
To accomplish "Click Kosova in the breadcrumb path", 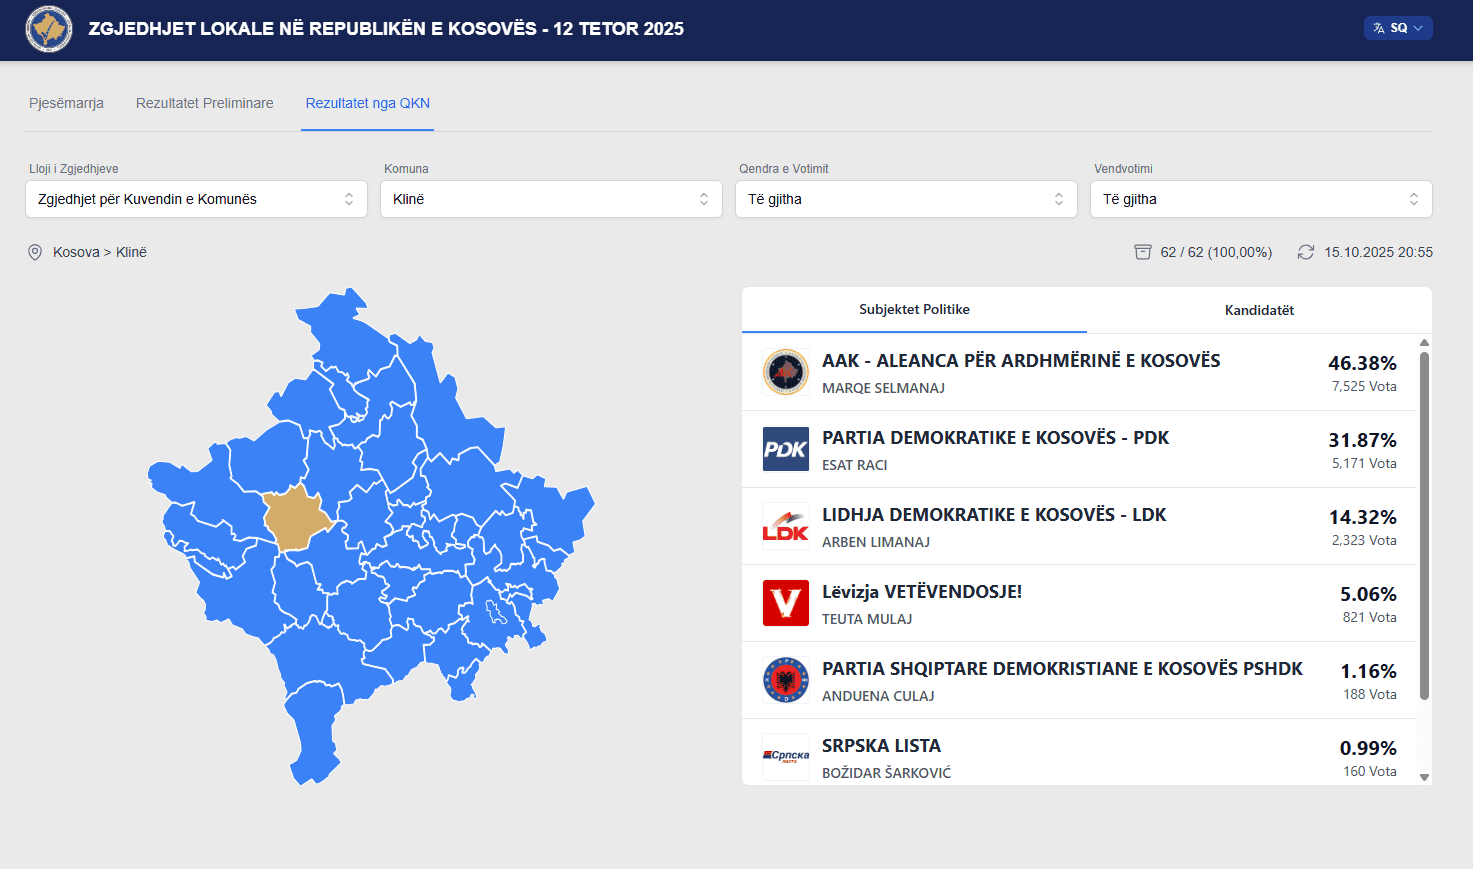I will tap(76, 252).
